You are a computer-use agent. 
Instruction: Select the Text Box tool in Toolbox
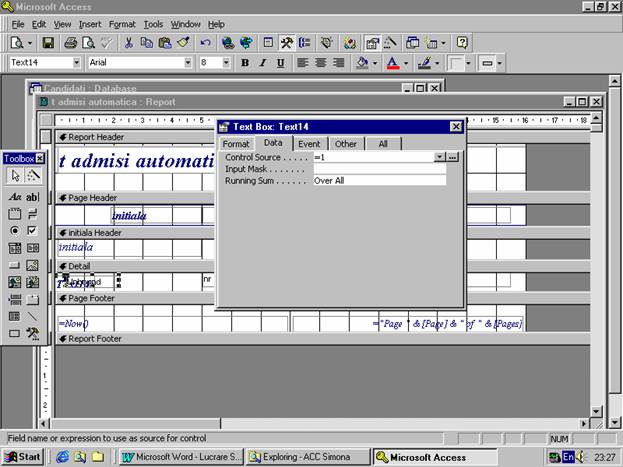pos(33,195)
